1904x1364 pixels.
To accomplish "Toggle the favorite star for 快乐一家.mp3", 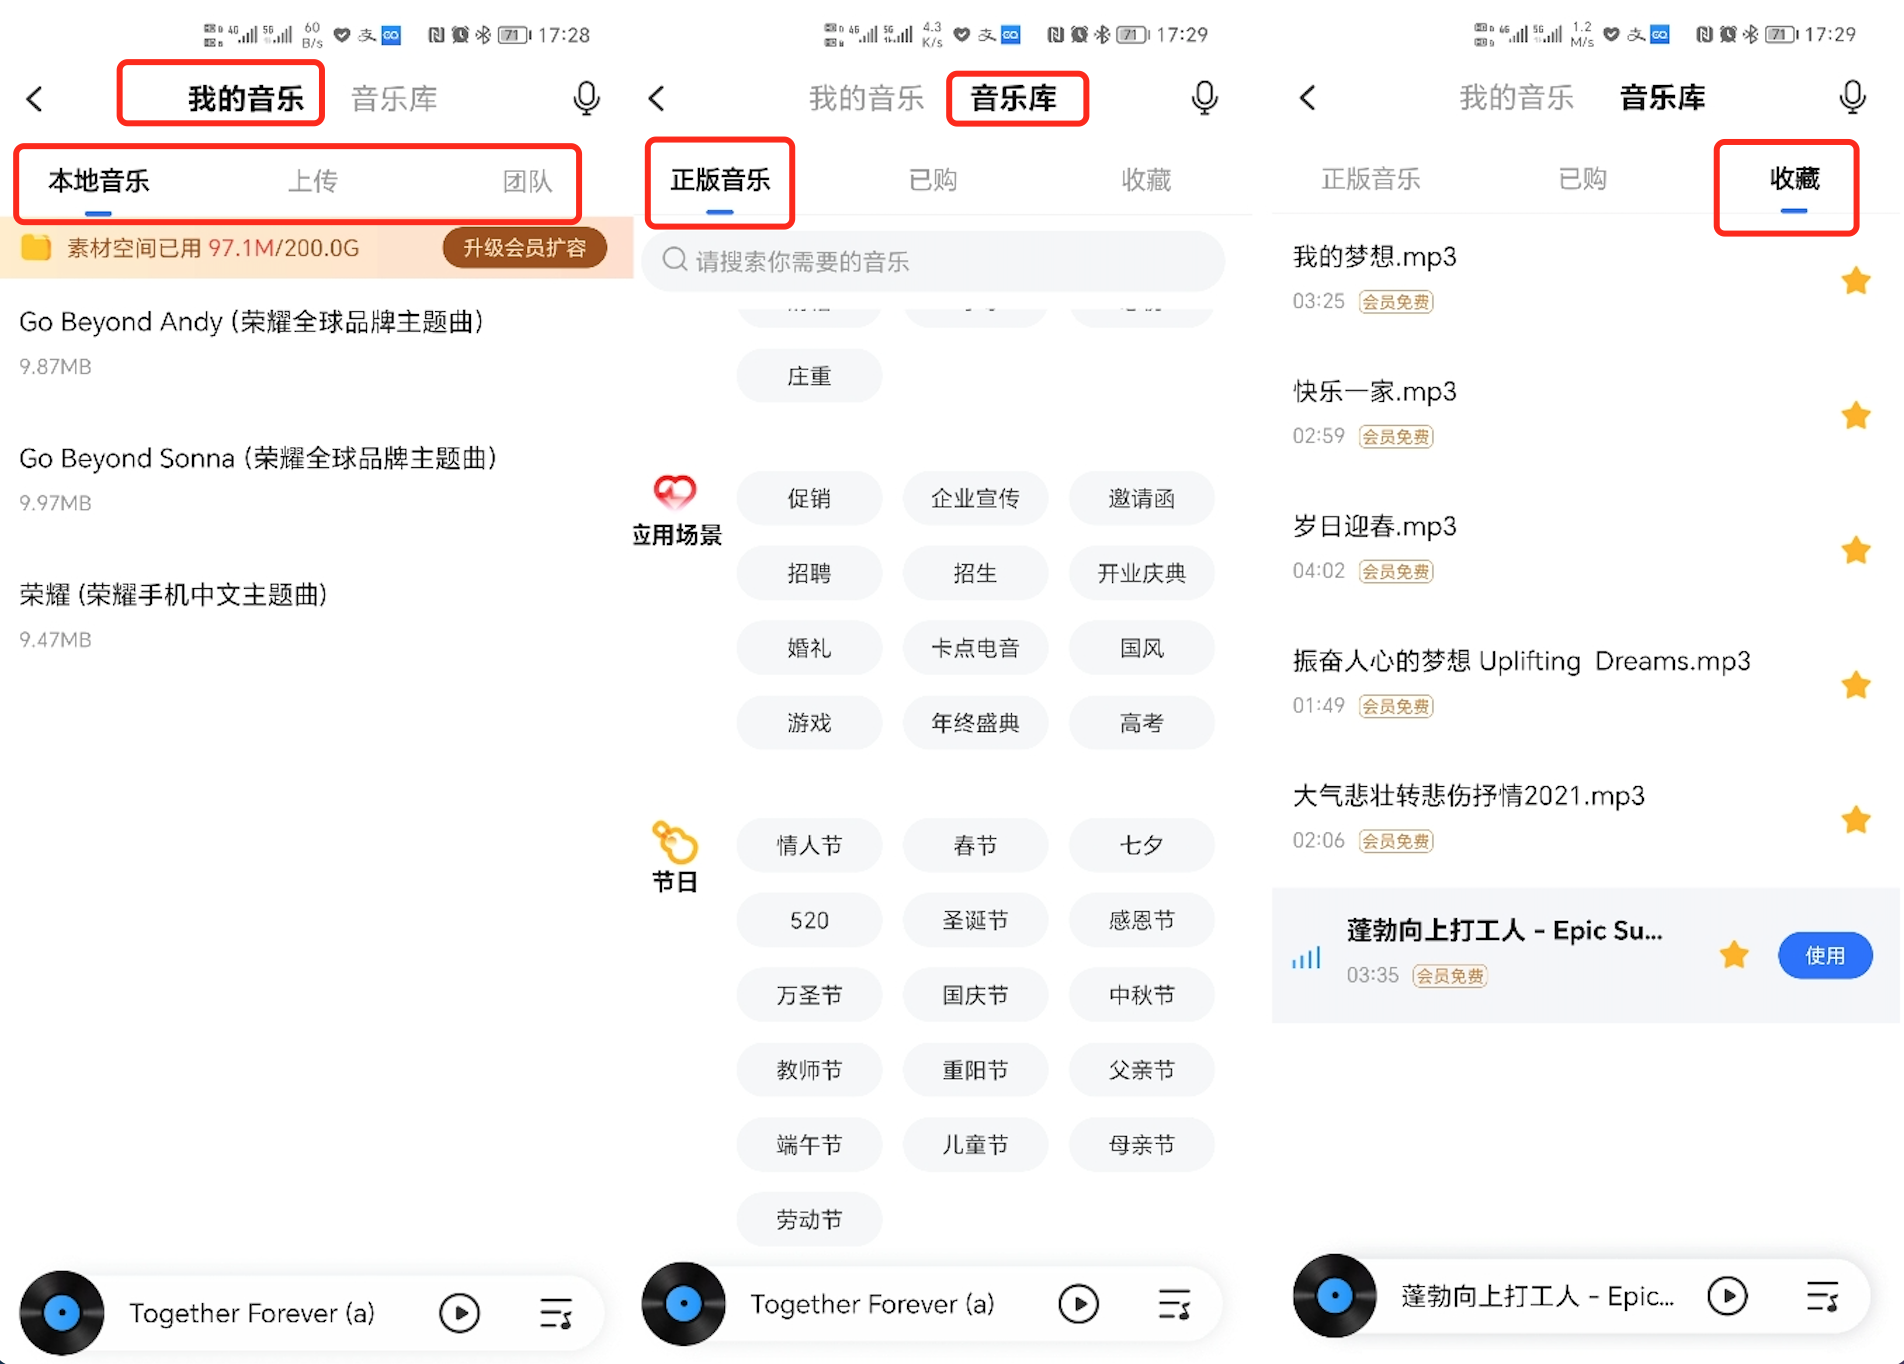I will tap(1855, 415).
